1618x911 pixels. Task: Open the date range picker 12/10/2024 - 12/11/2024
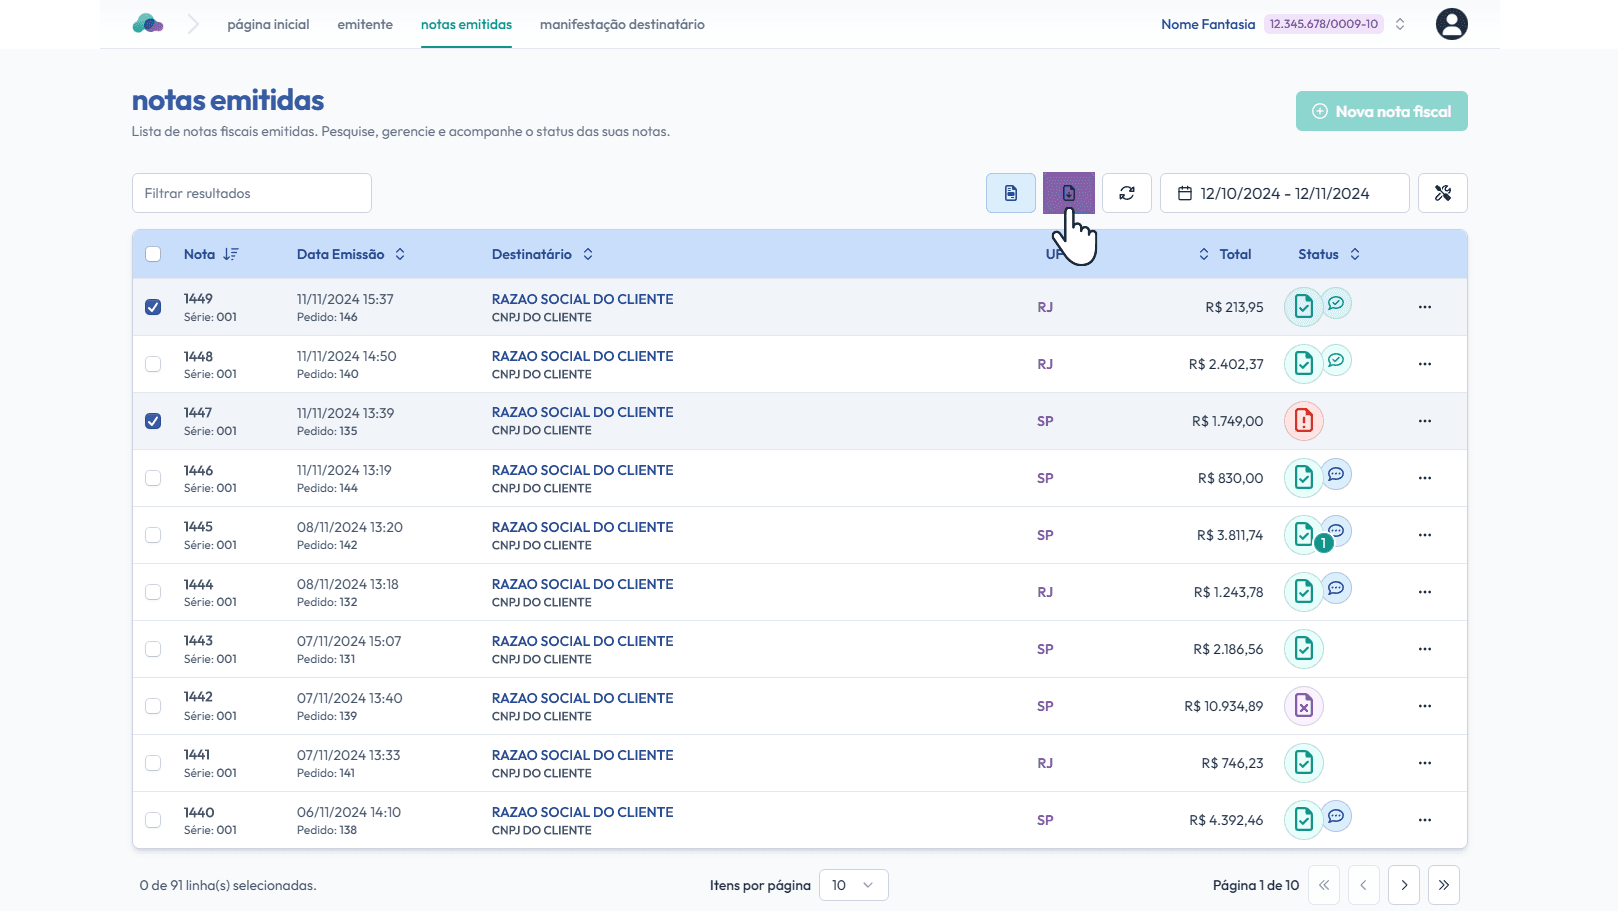click(1284, 193)
